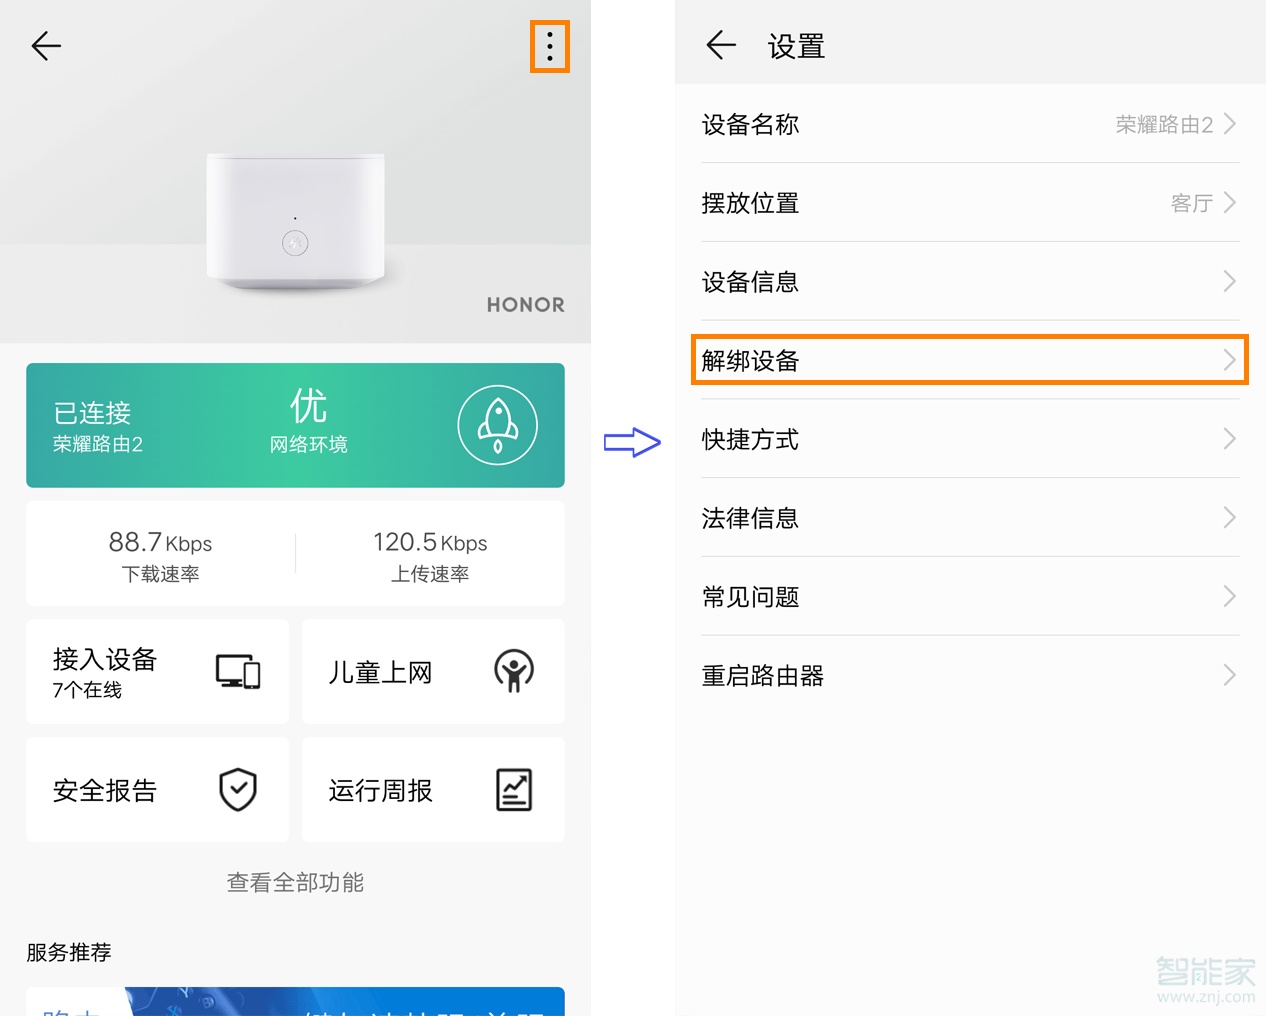This screenshot has width=1266, height=1016.
Task: Tap the rocket network boost icon
Action: pos(497,425)
